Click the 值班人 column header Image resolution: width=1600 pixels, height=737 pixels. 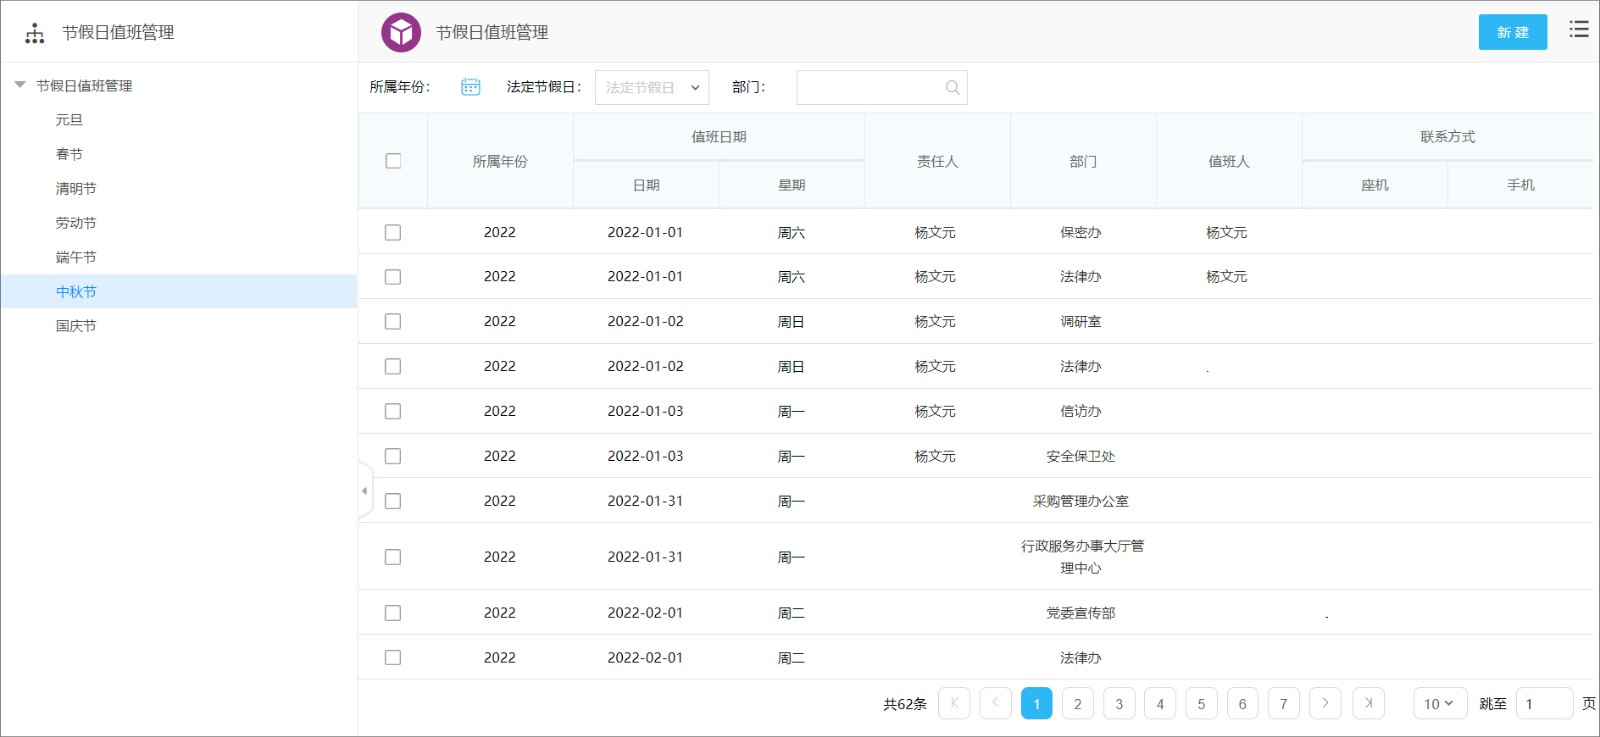(x=1229, y=161)
